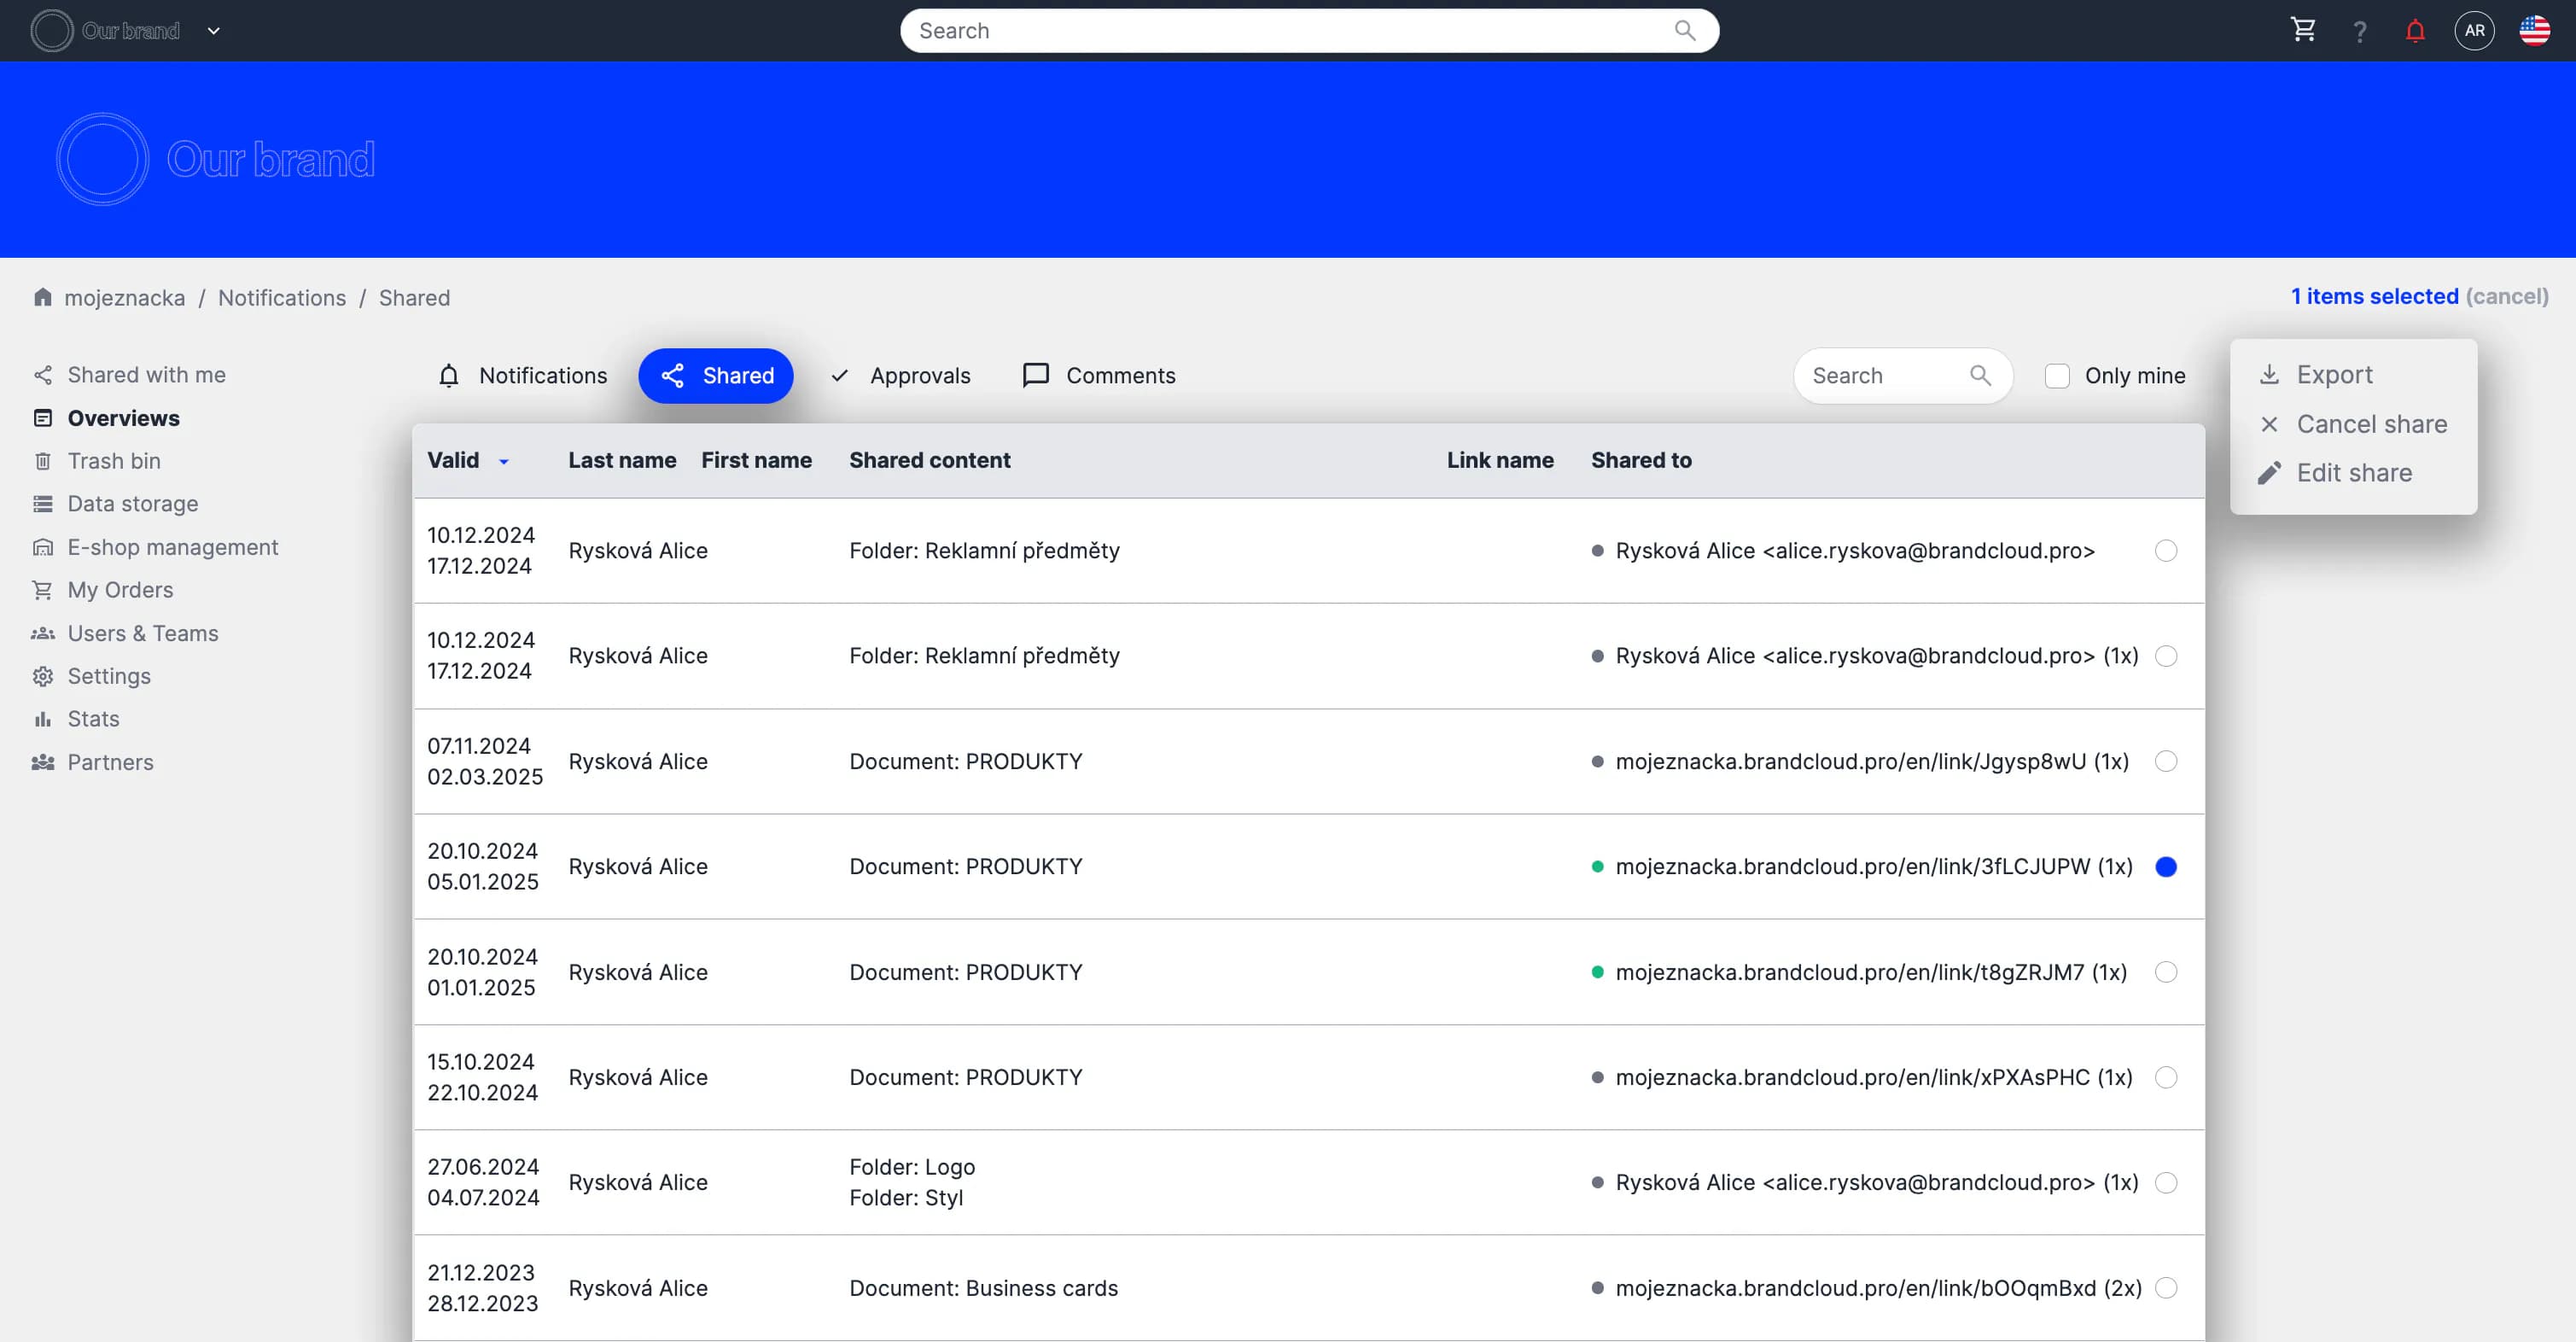Open the Edit share option
The width and height of the screenshot is (2576, 1342).
[2353, 473]
